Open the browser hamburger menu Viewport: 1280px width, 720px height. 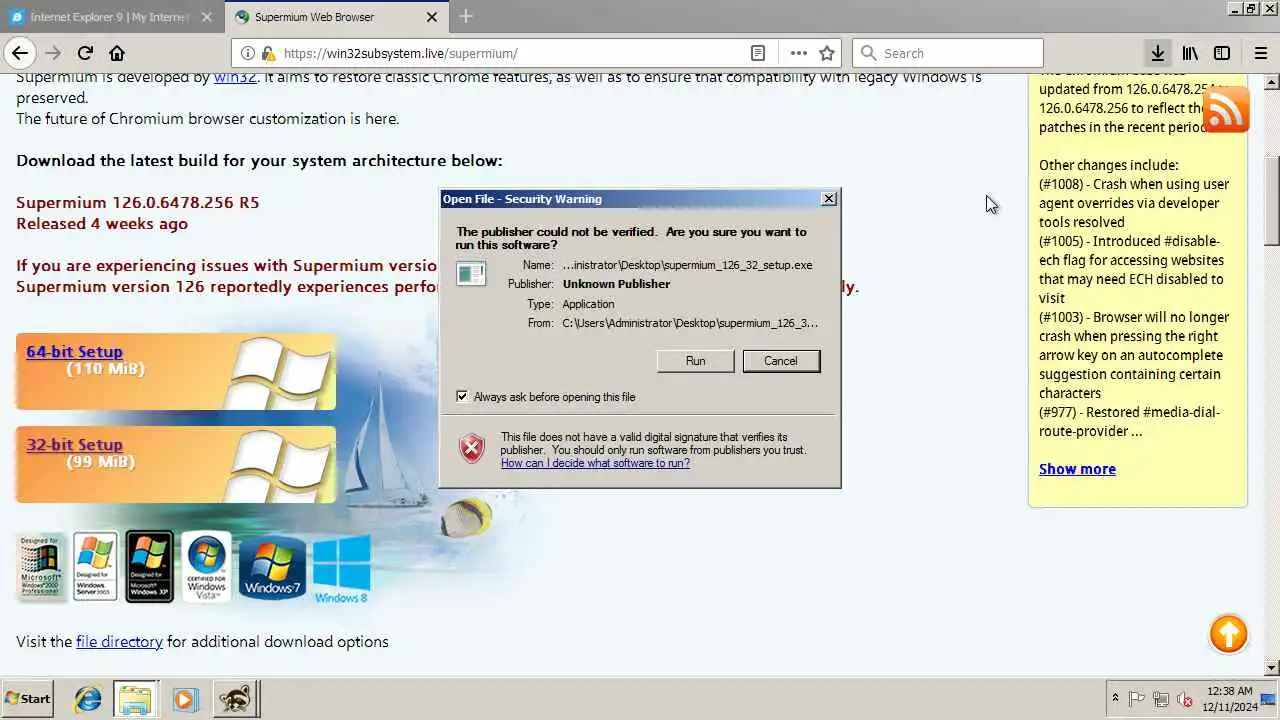[x=1260, y=53]
